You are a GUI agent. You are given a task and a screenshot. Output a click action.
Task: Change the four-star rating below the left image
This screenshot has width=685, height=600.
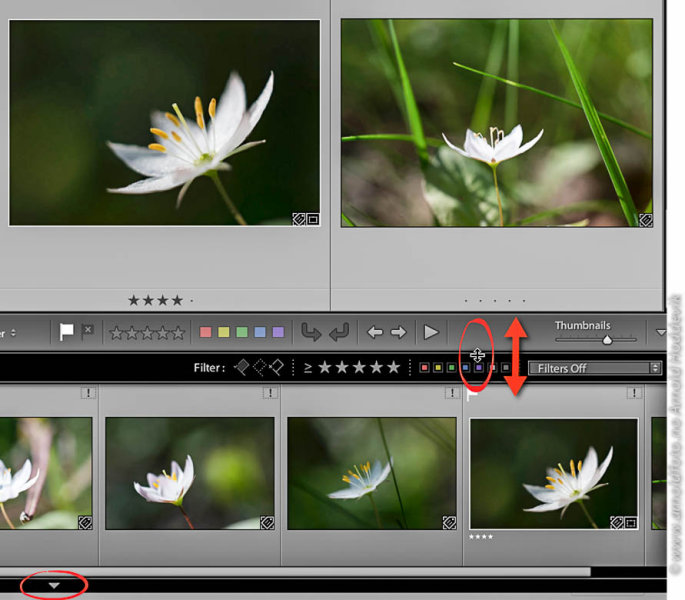point(160,300)
